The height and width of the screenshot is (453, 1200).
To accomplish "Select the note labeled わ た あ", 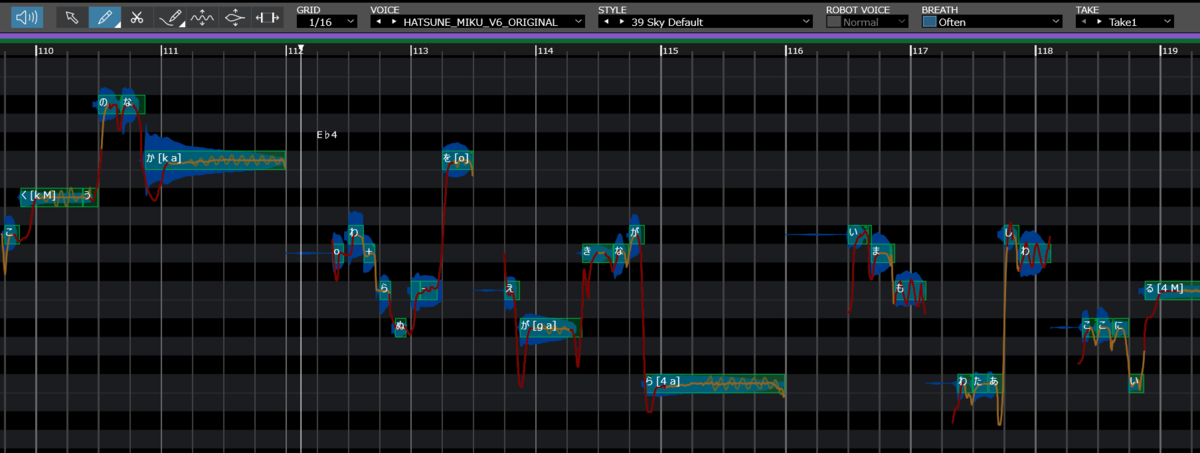I will click(x=979, y=382).
